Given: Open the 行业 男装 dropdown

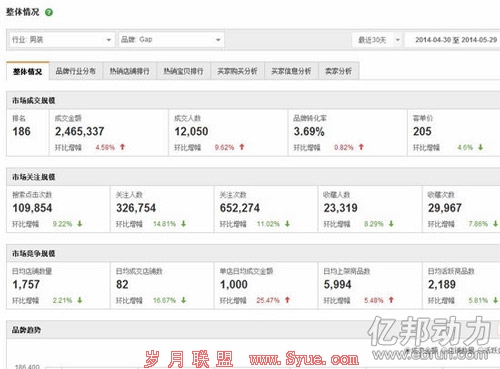Looking at the screenshot, I should coord(61,40).
